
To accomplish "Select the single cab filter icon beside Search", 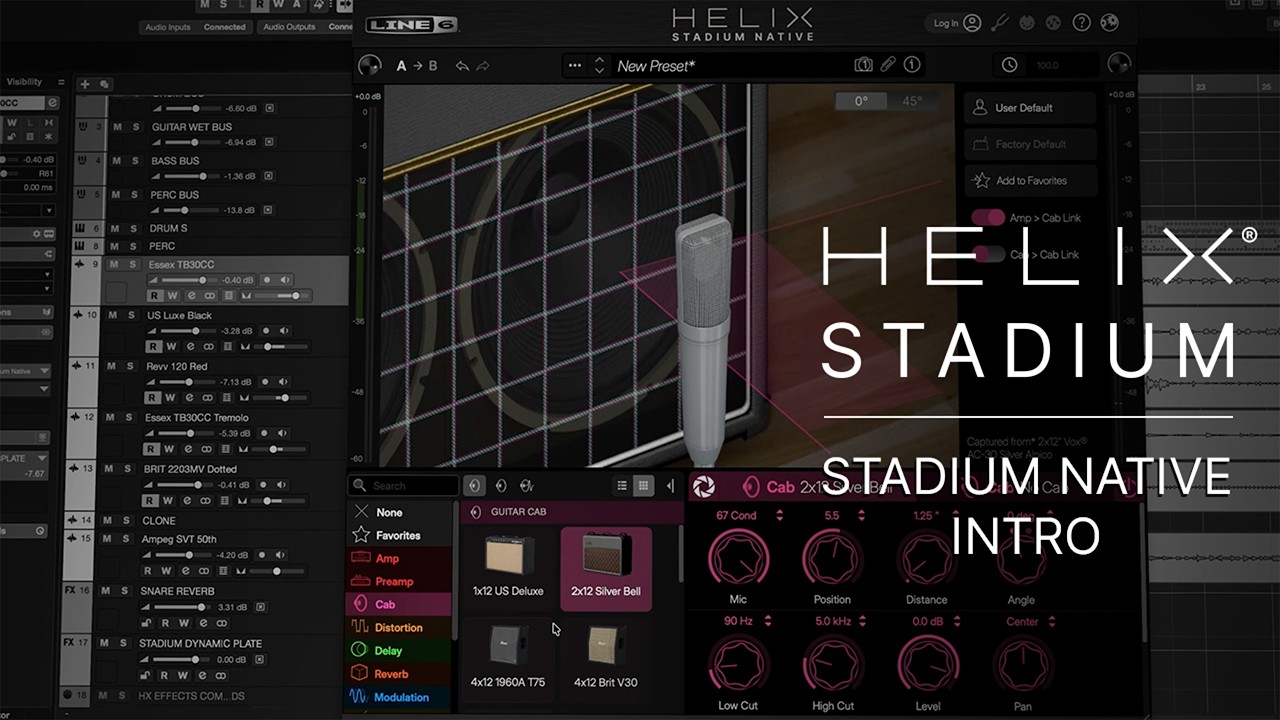I will click(475, 486).
